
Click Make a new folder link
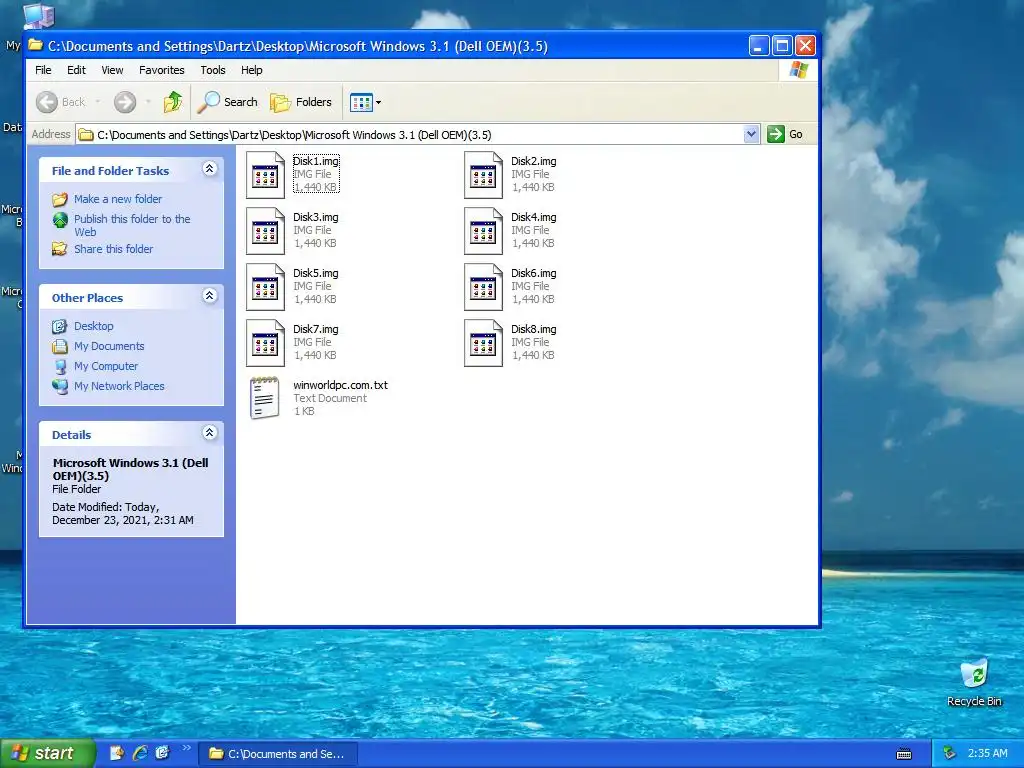tap(118, 199)
